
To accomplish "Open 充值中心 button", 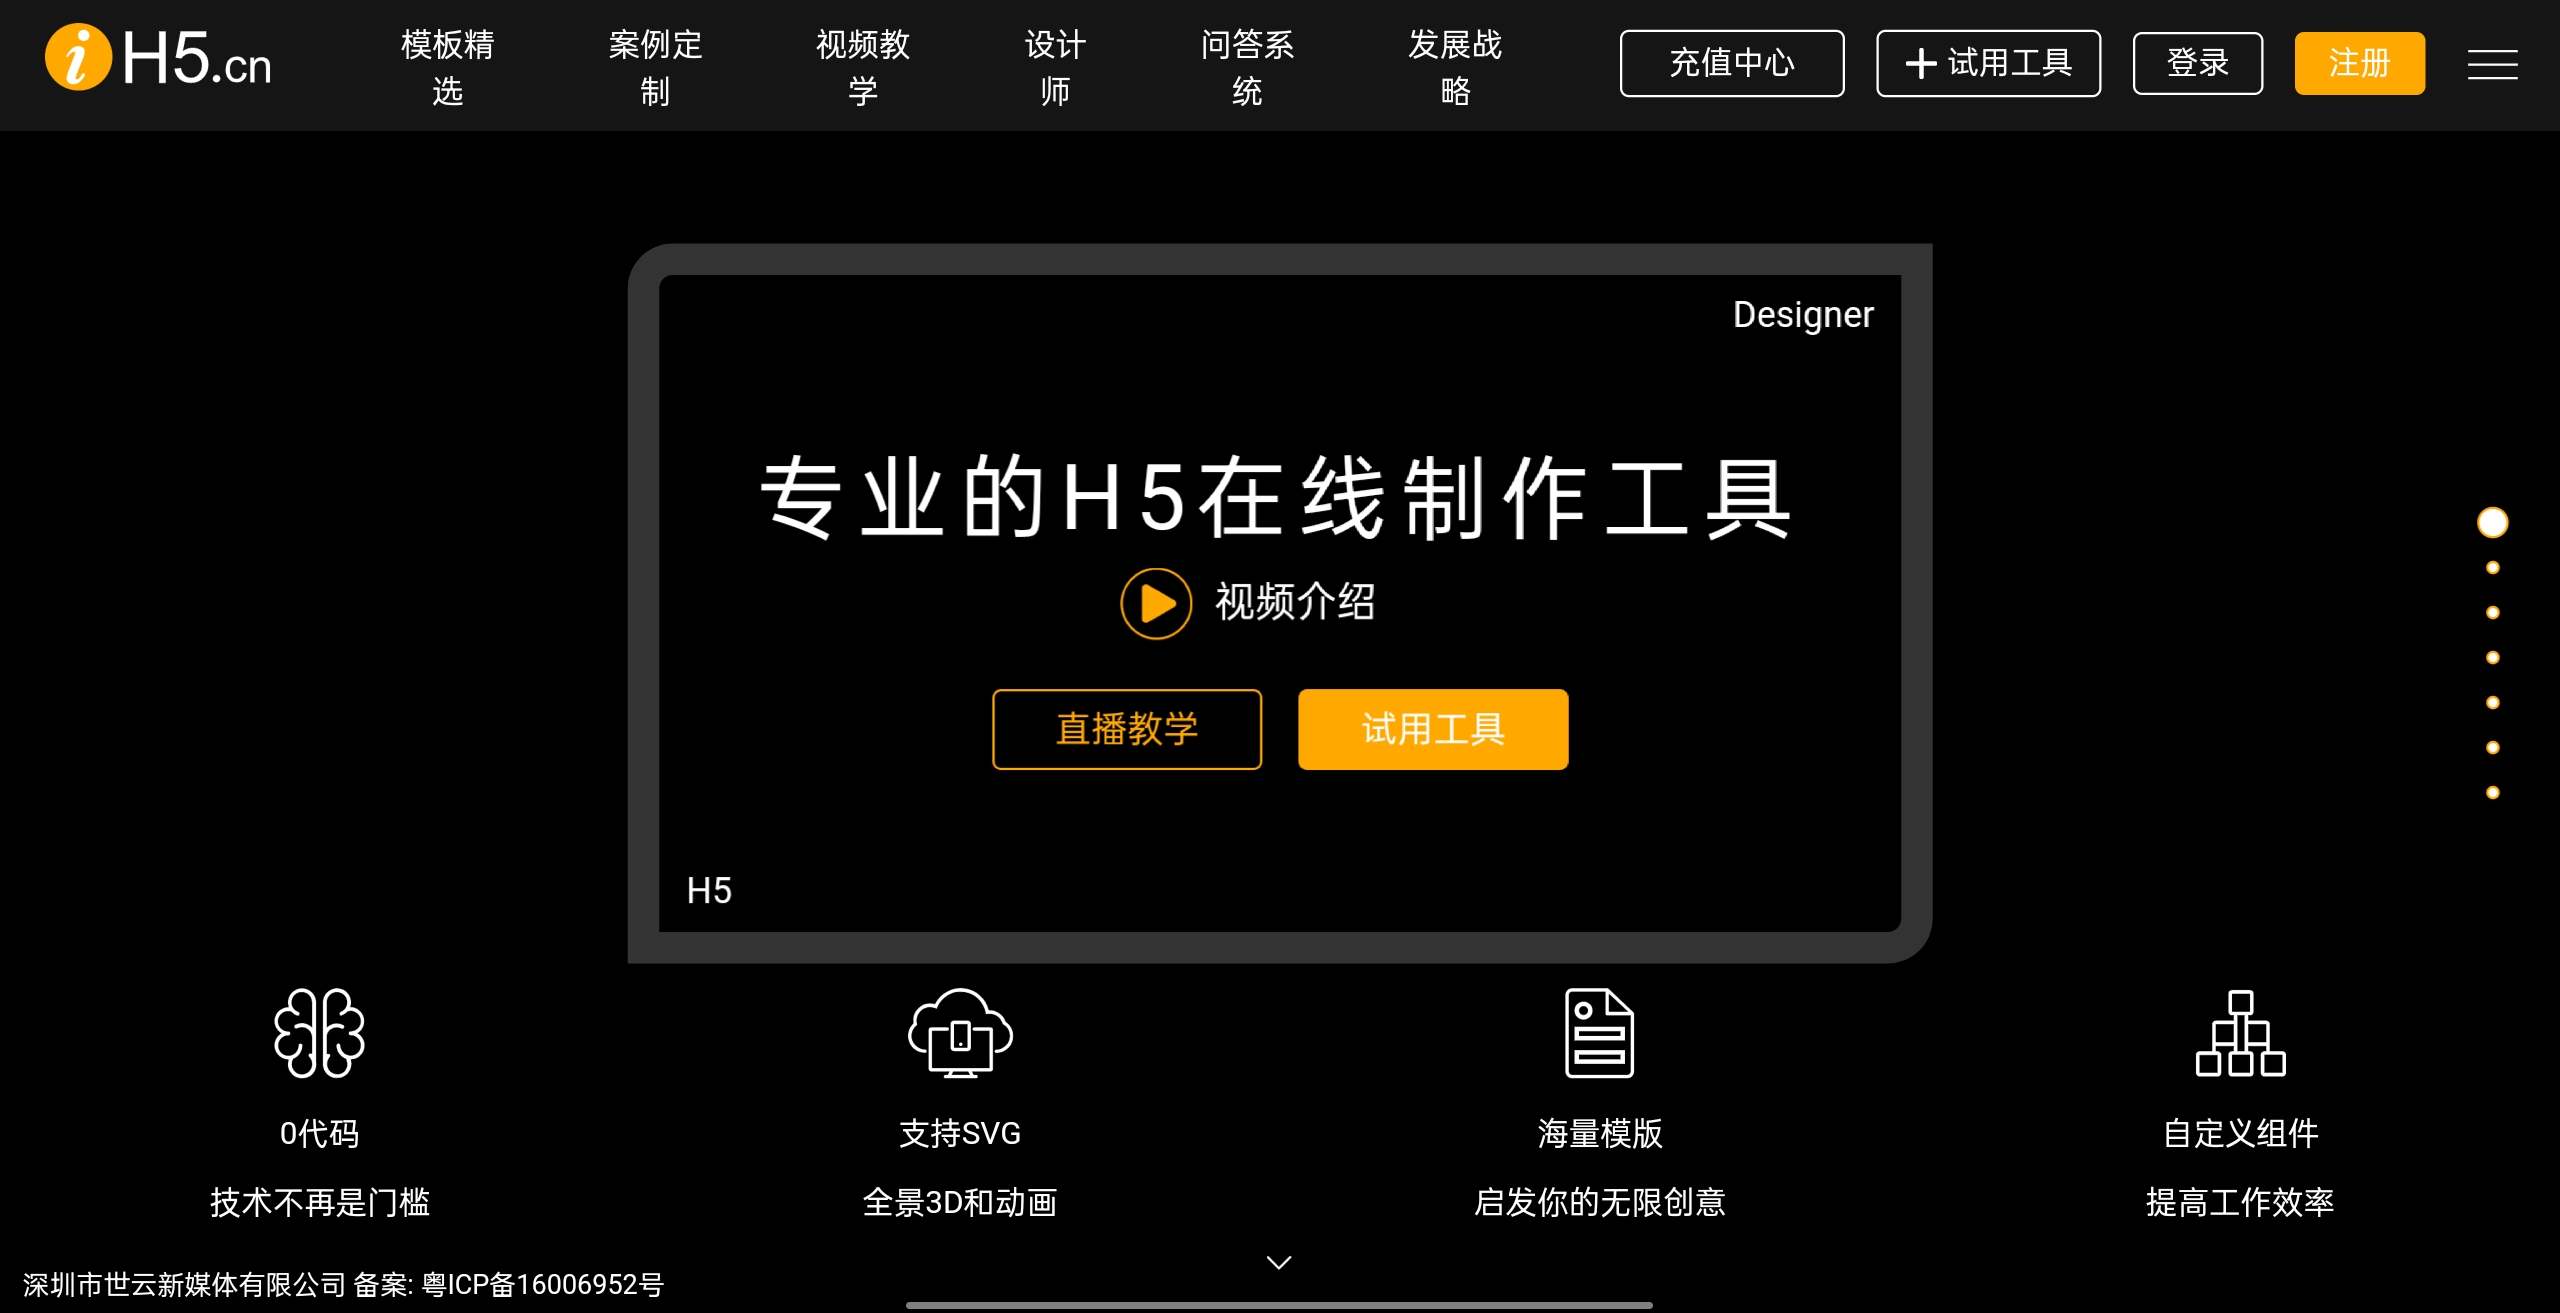I will pyautogui.click(x=1731, y=64).
